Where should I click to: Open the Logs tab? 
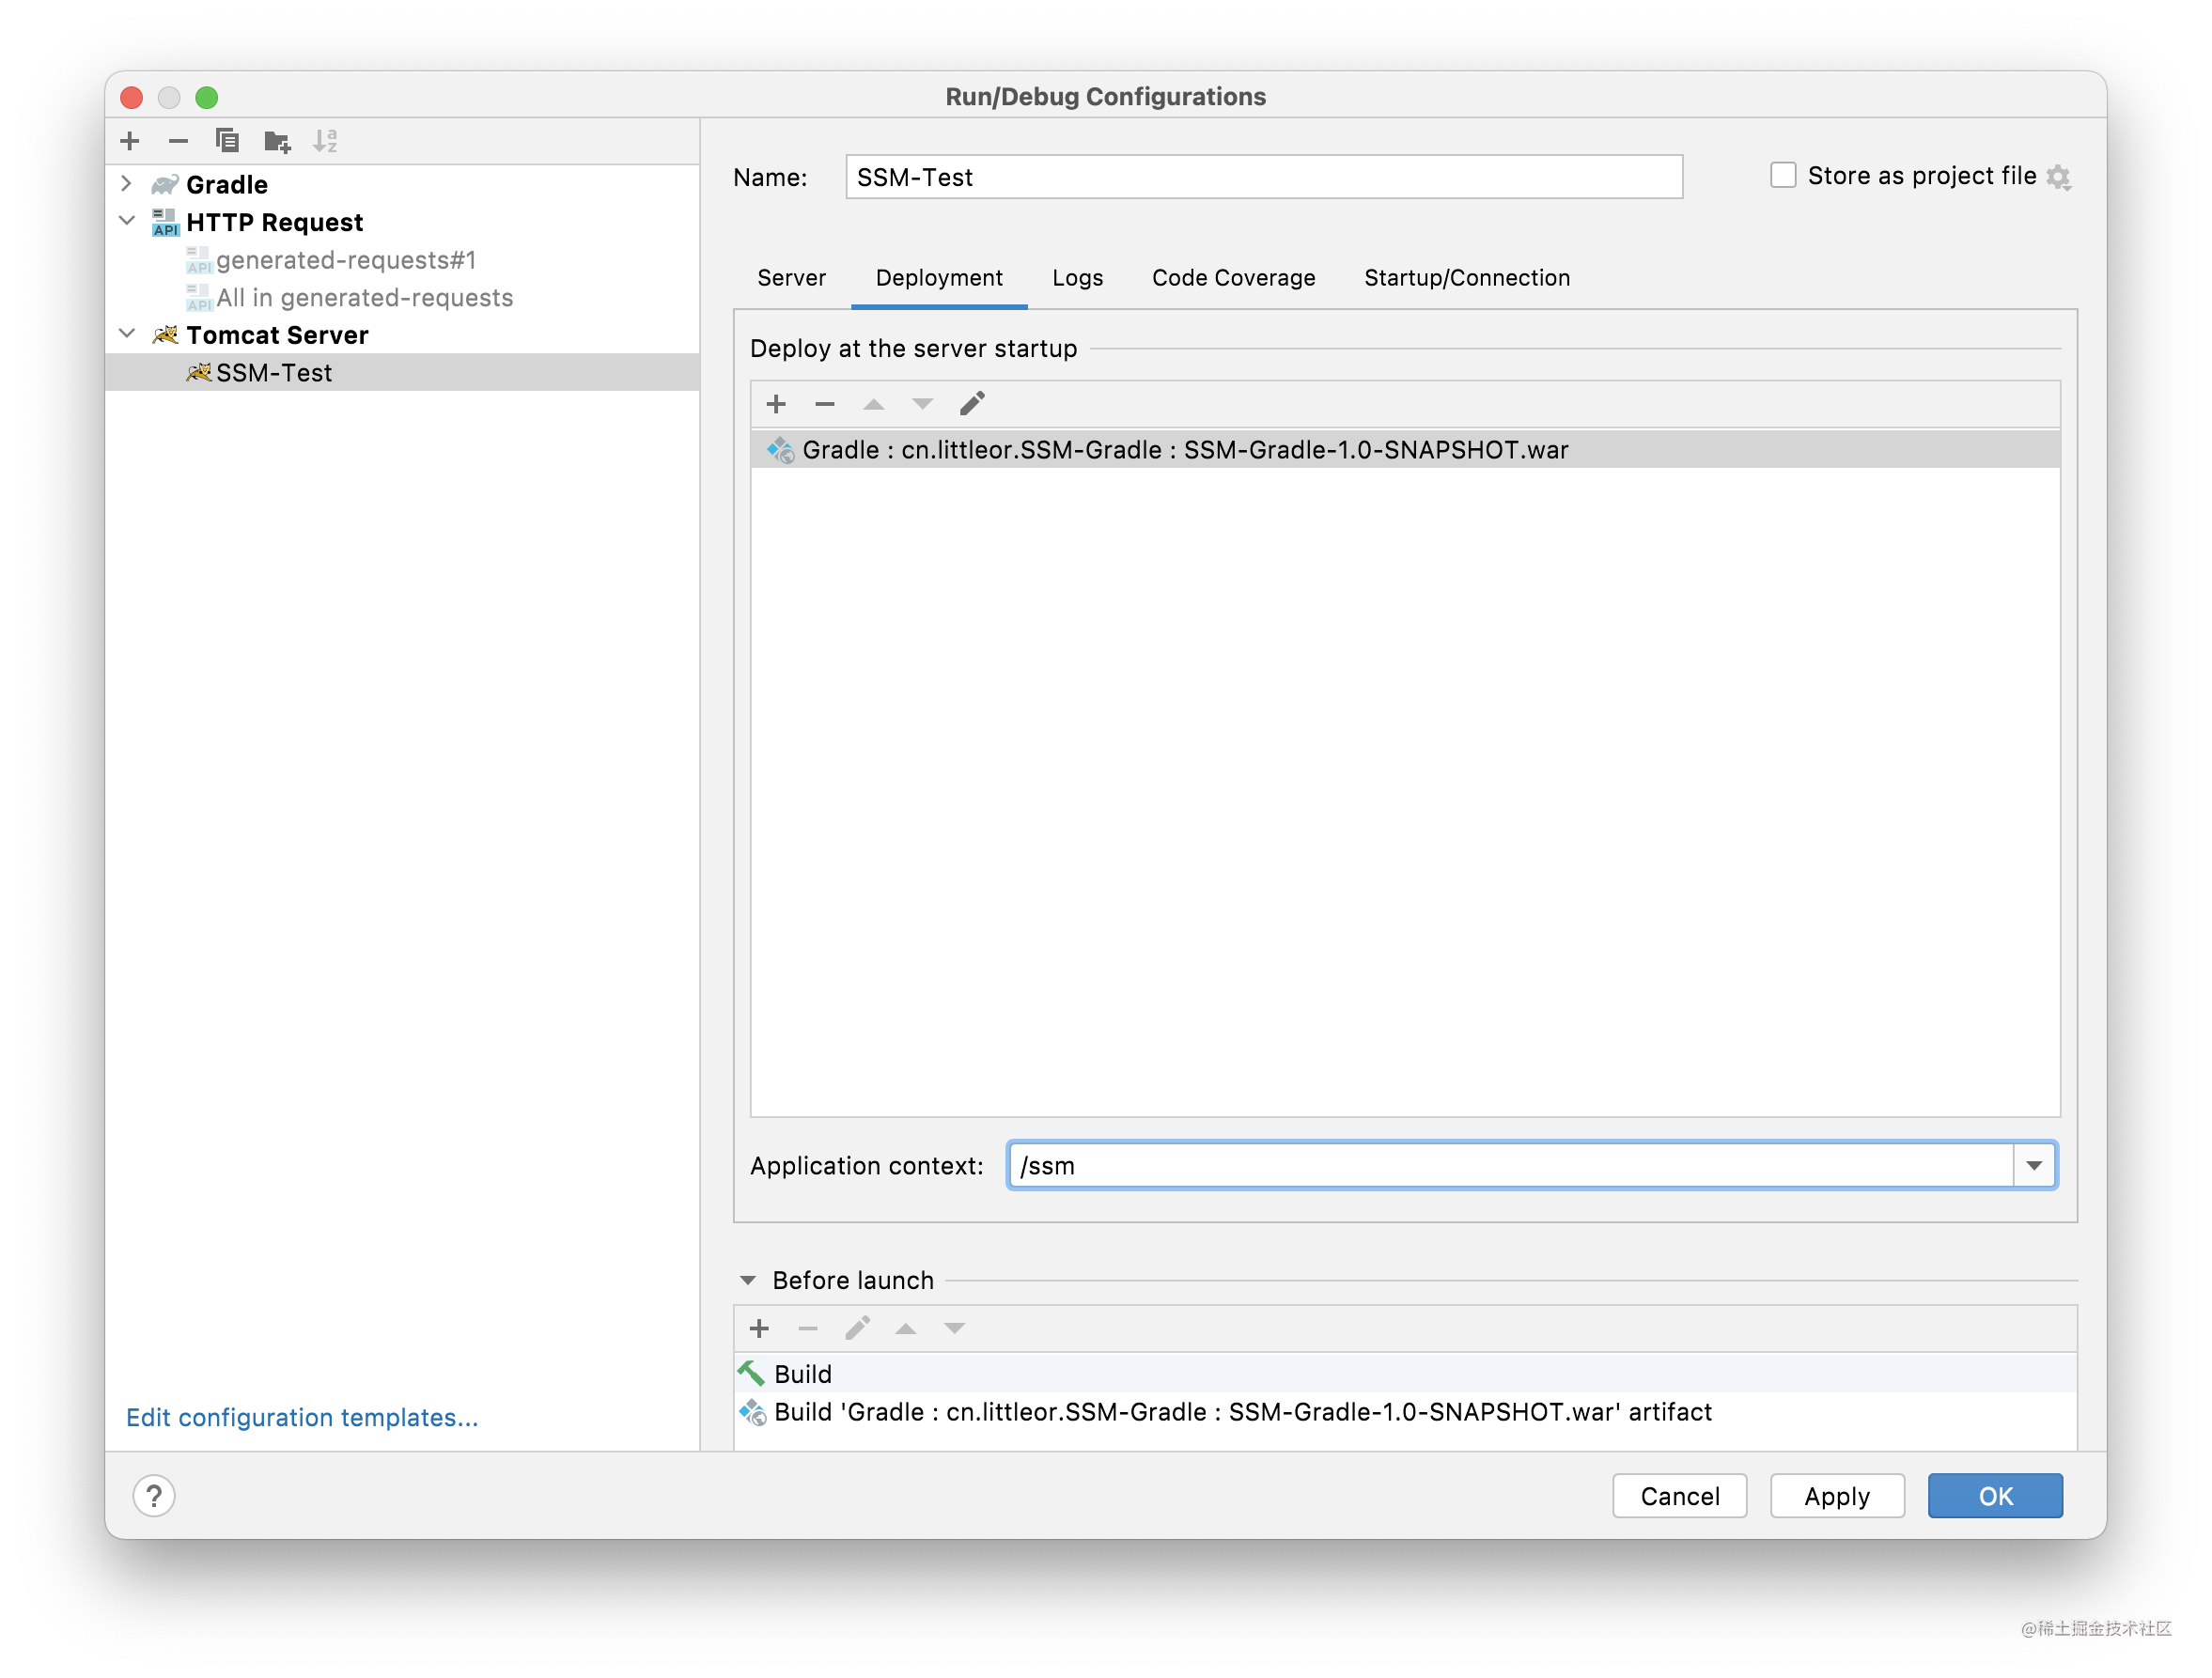[1077, 278]
